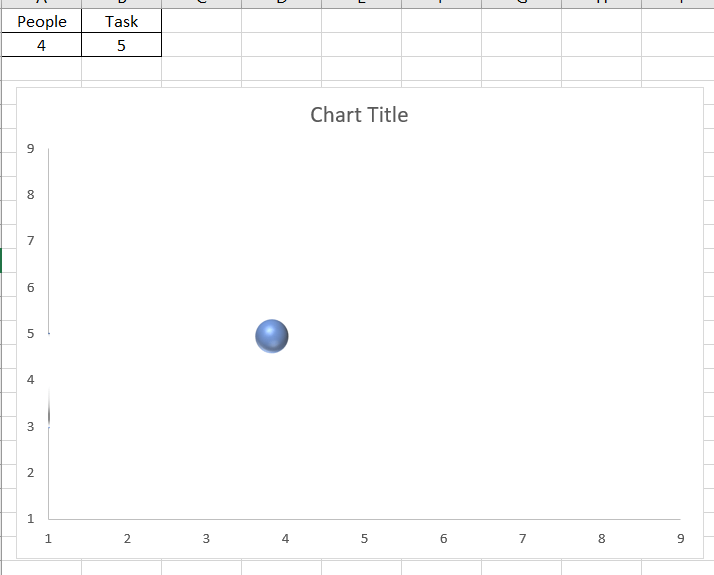Click the horizontal axis label 5
This screenshot has height=575, width=714.
[364, 539]
